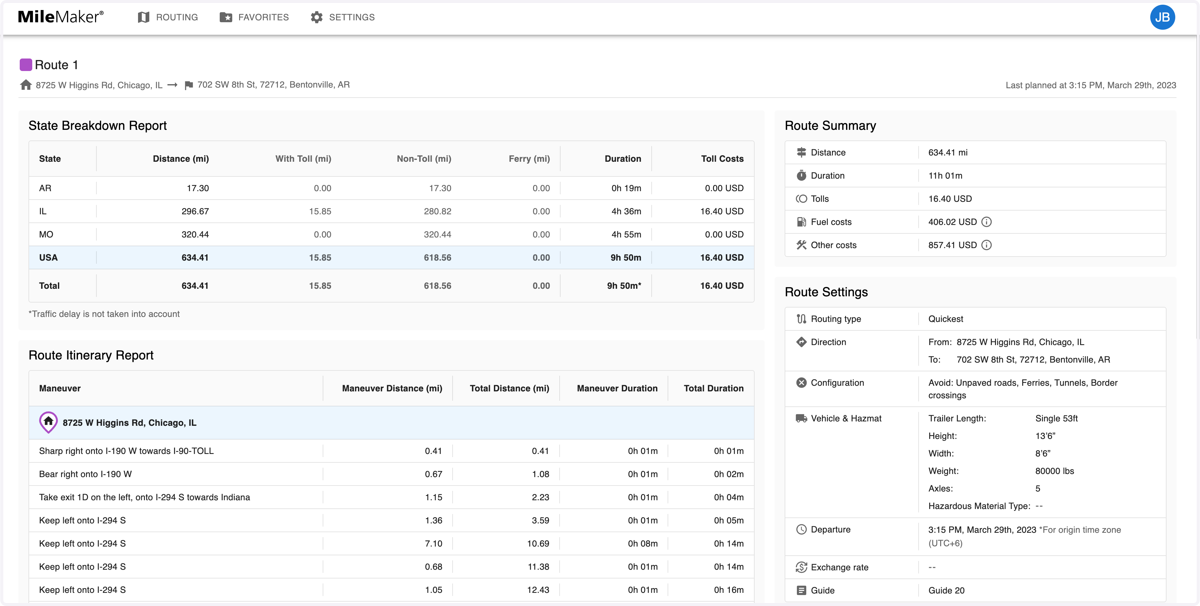Click the 80000 lbs weight value

pyautogui.click(x=1055, y=471)
